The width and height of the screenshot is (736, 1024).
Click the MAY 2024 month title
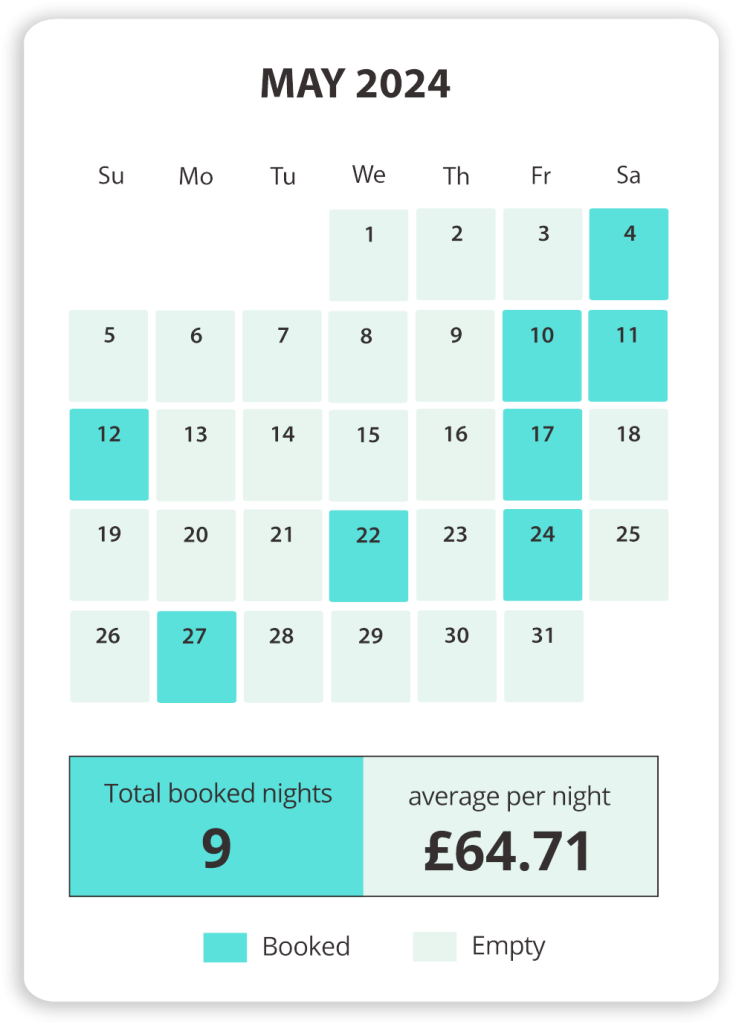(x=355, y=84)
